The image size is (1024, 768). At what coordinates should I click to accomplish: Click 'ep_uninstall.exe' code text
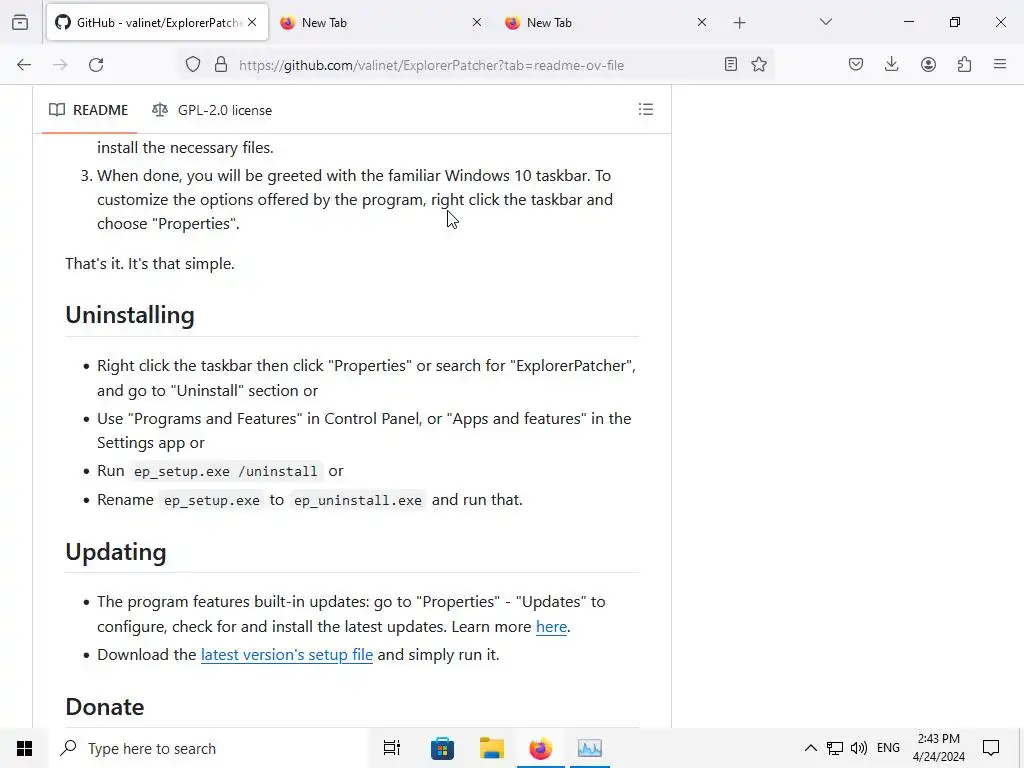pyautogui.click(x=358, y=500)
